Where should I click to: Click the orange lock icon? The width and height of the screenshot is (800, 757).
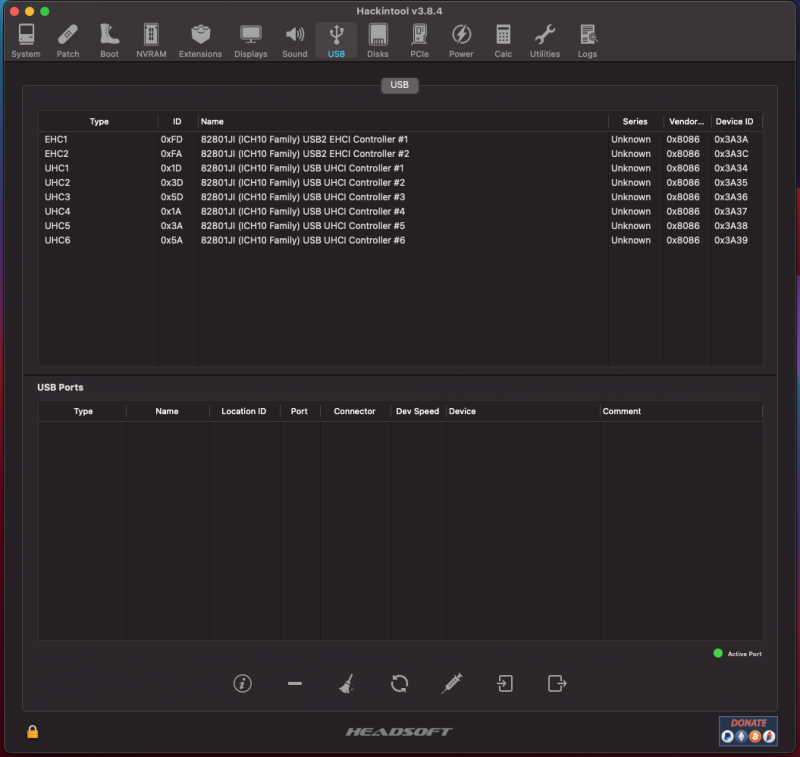click(x=33, y=731)
